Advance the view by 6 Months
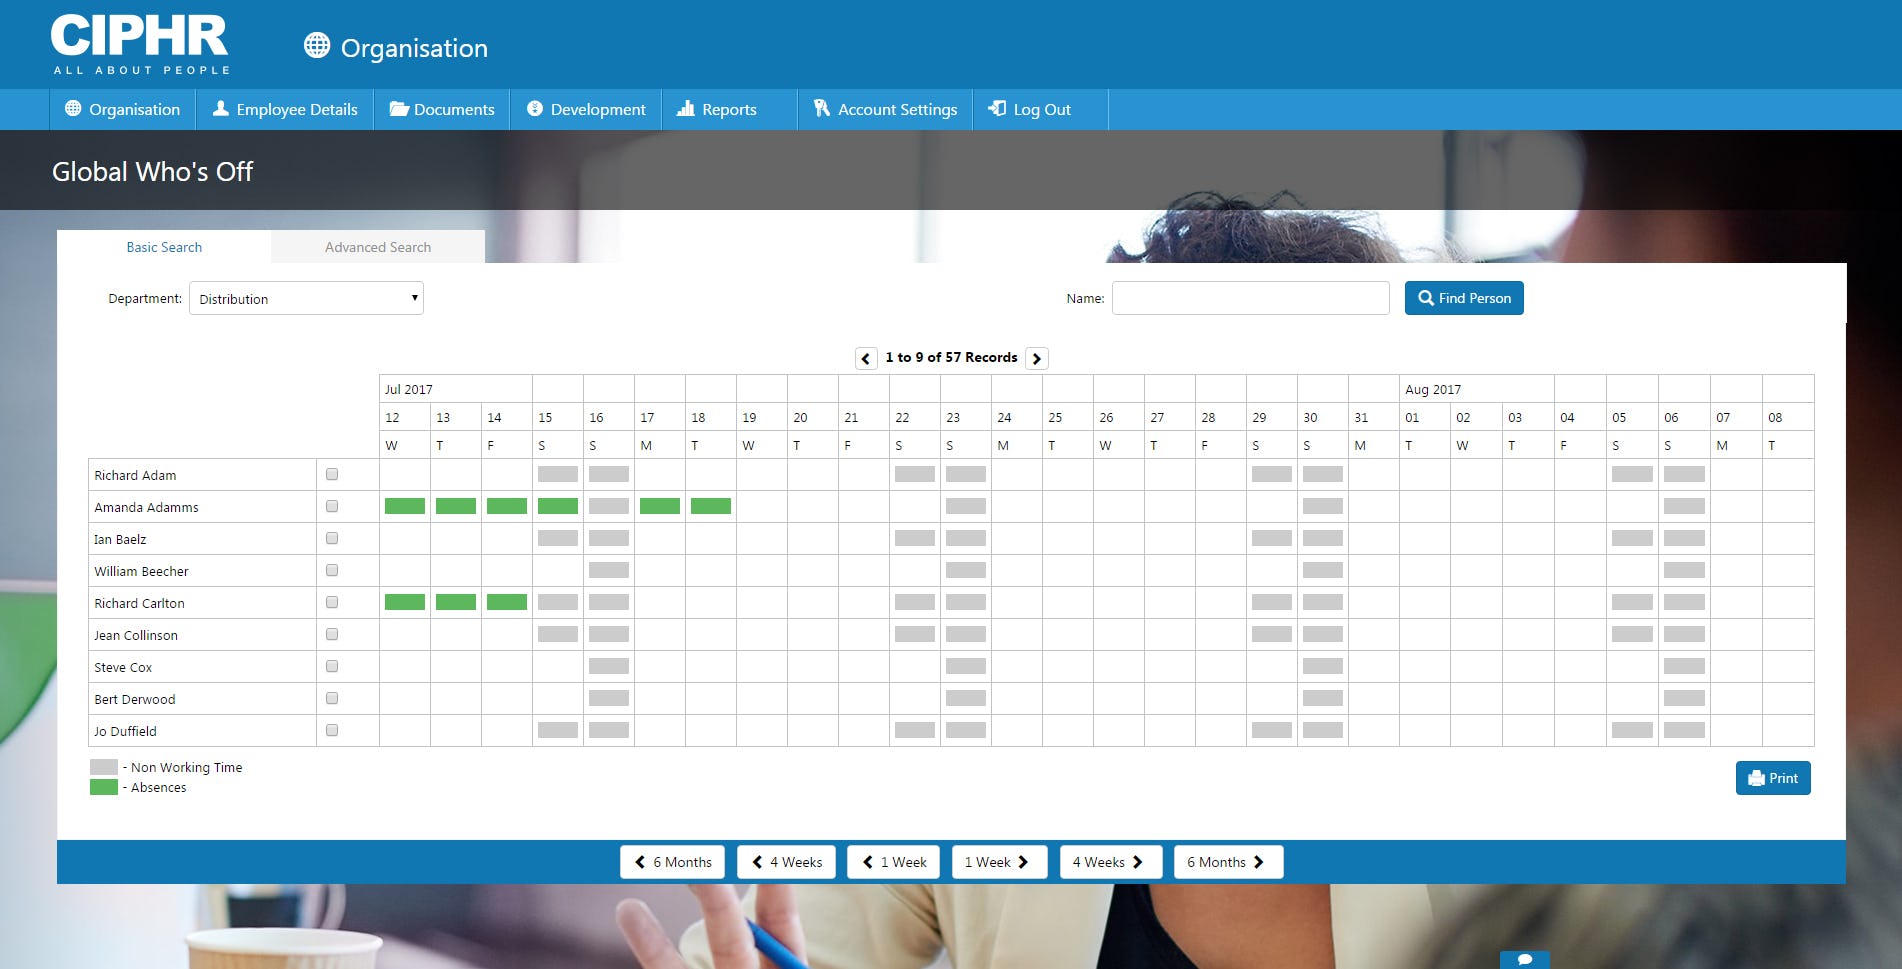The image size is (1902, 969). point(1227,861)
